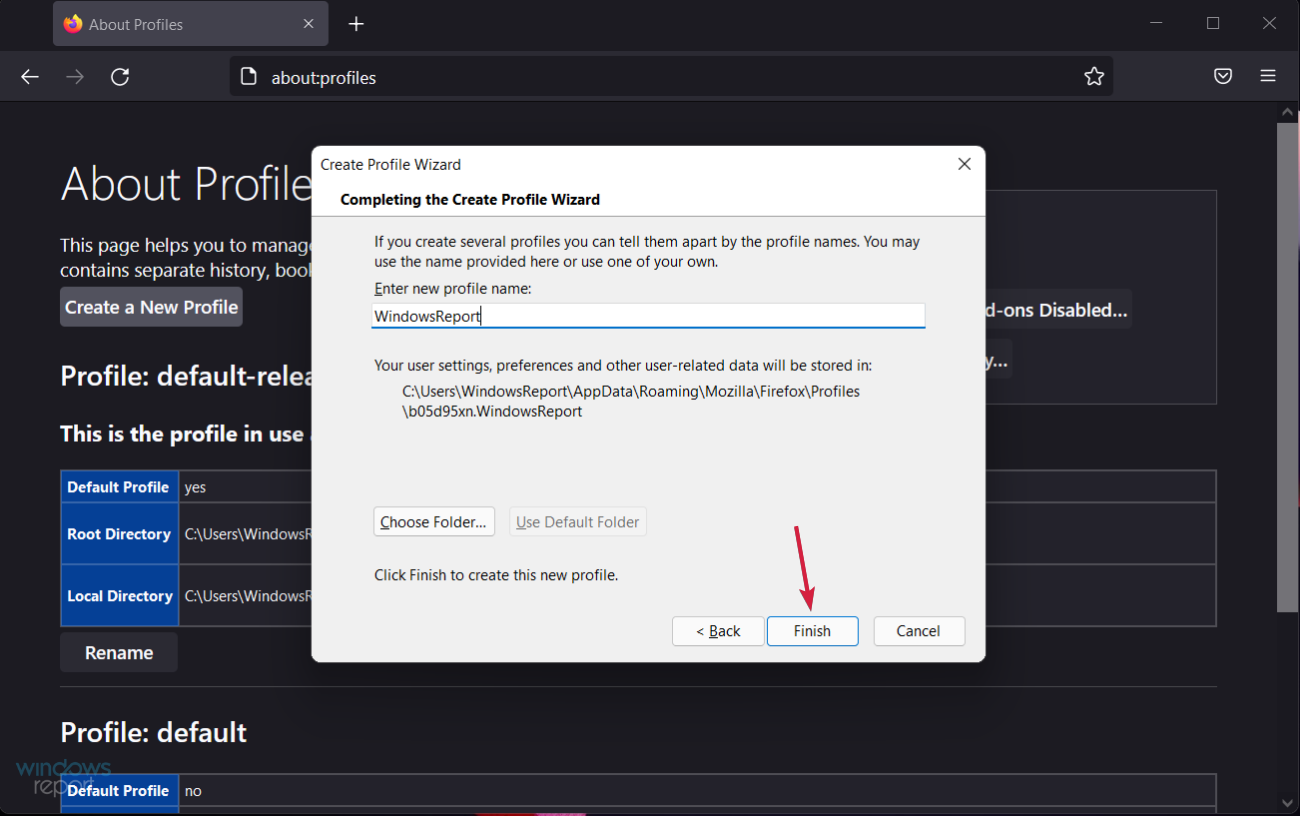Reload the about:profiles page
The width and height of the screenshot is (1300, 818).
[120, 76]
